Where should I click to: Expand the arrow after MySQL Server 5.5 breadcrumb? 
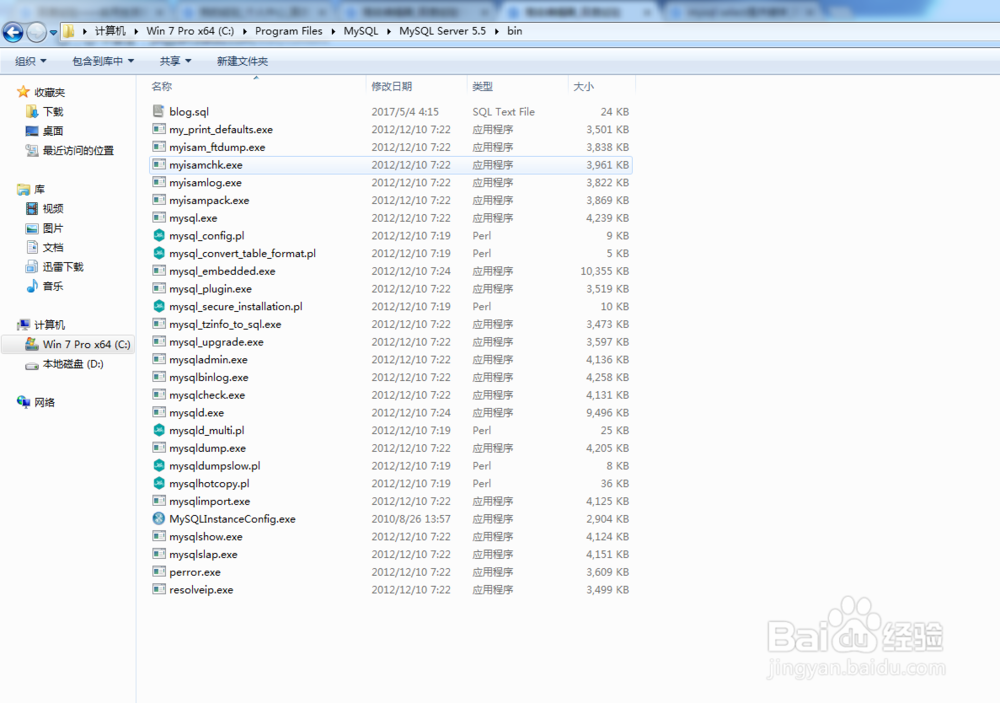[496, 31]
